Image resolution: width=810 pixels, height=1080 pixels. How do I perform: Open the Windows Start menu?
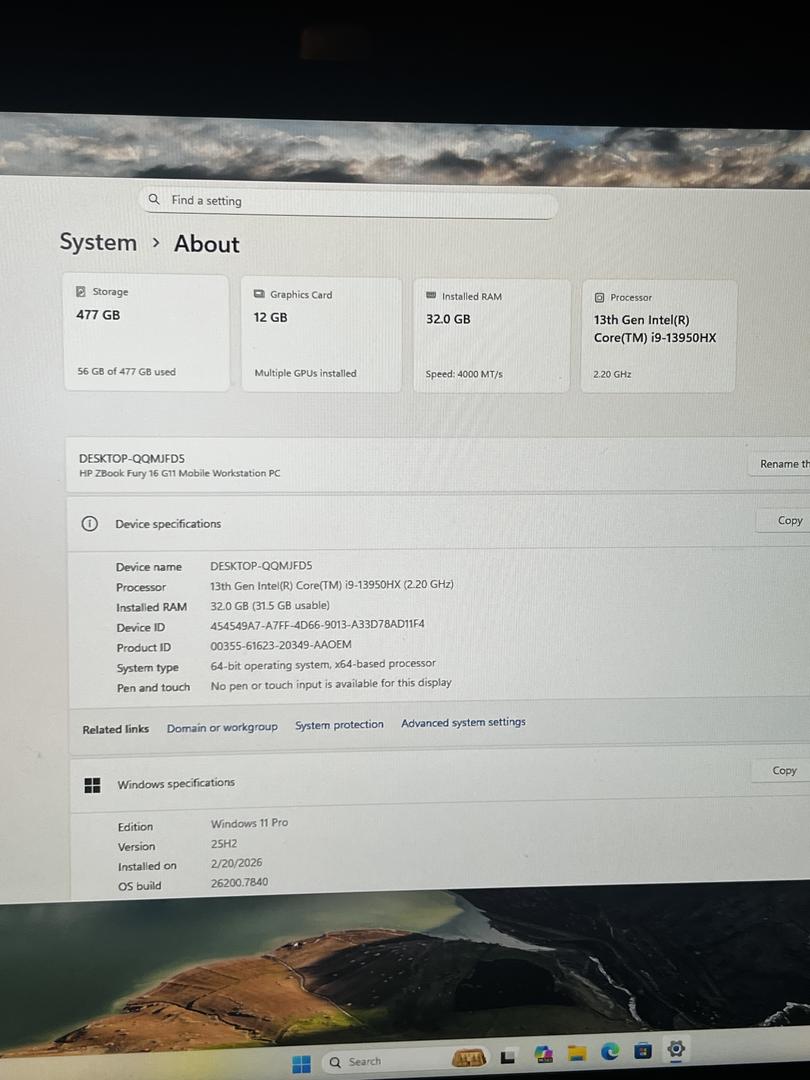coord(301,1063)
